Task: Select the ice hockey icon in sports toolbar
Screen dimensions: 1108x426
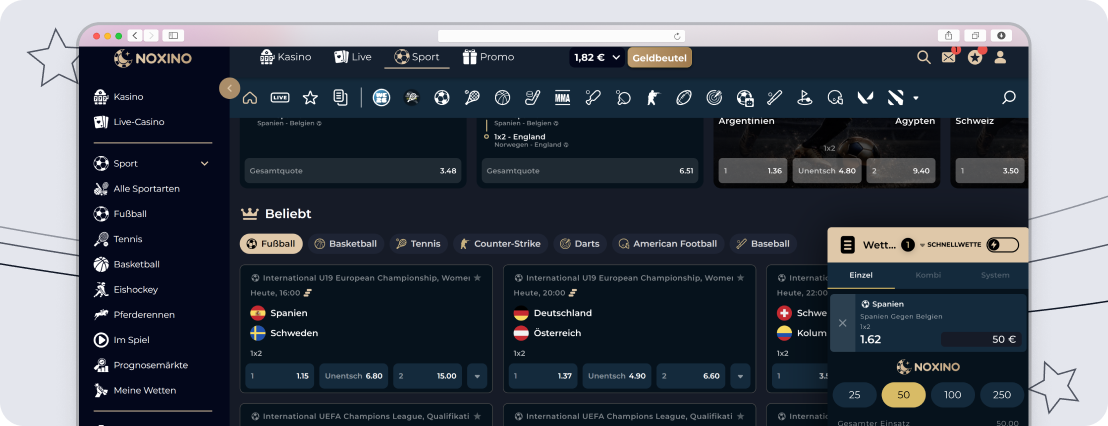Action: tap(532, 97)
